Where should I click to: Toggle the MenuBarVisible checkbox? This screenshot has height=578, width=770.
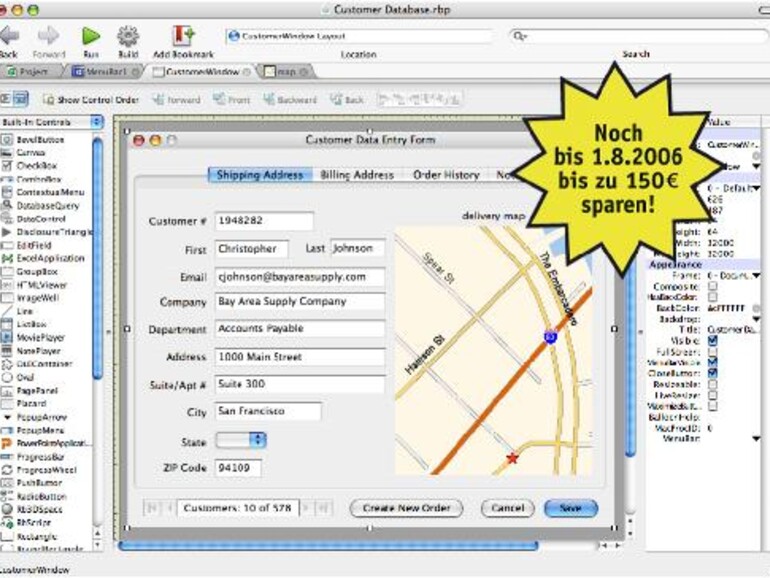click(713, 362)
